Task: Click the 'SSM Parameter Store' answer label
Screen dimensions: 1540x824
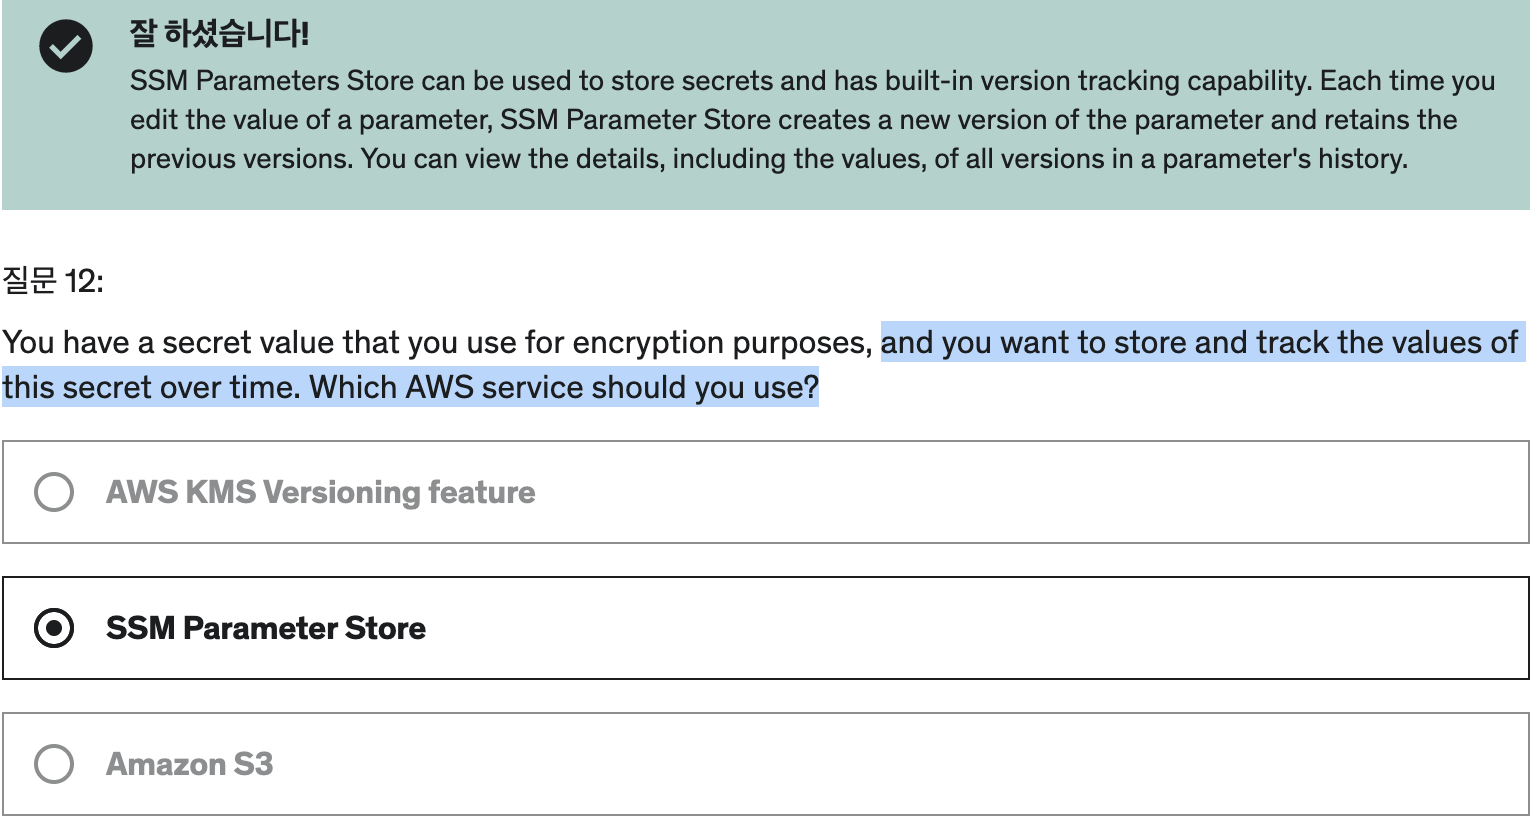Action: 266,628
